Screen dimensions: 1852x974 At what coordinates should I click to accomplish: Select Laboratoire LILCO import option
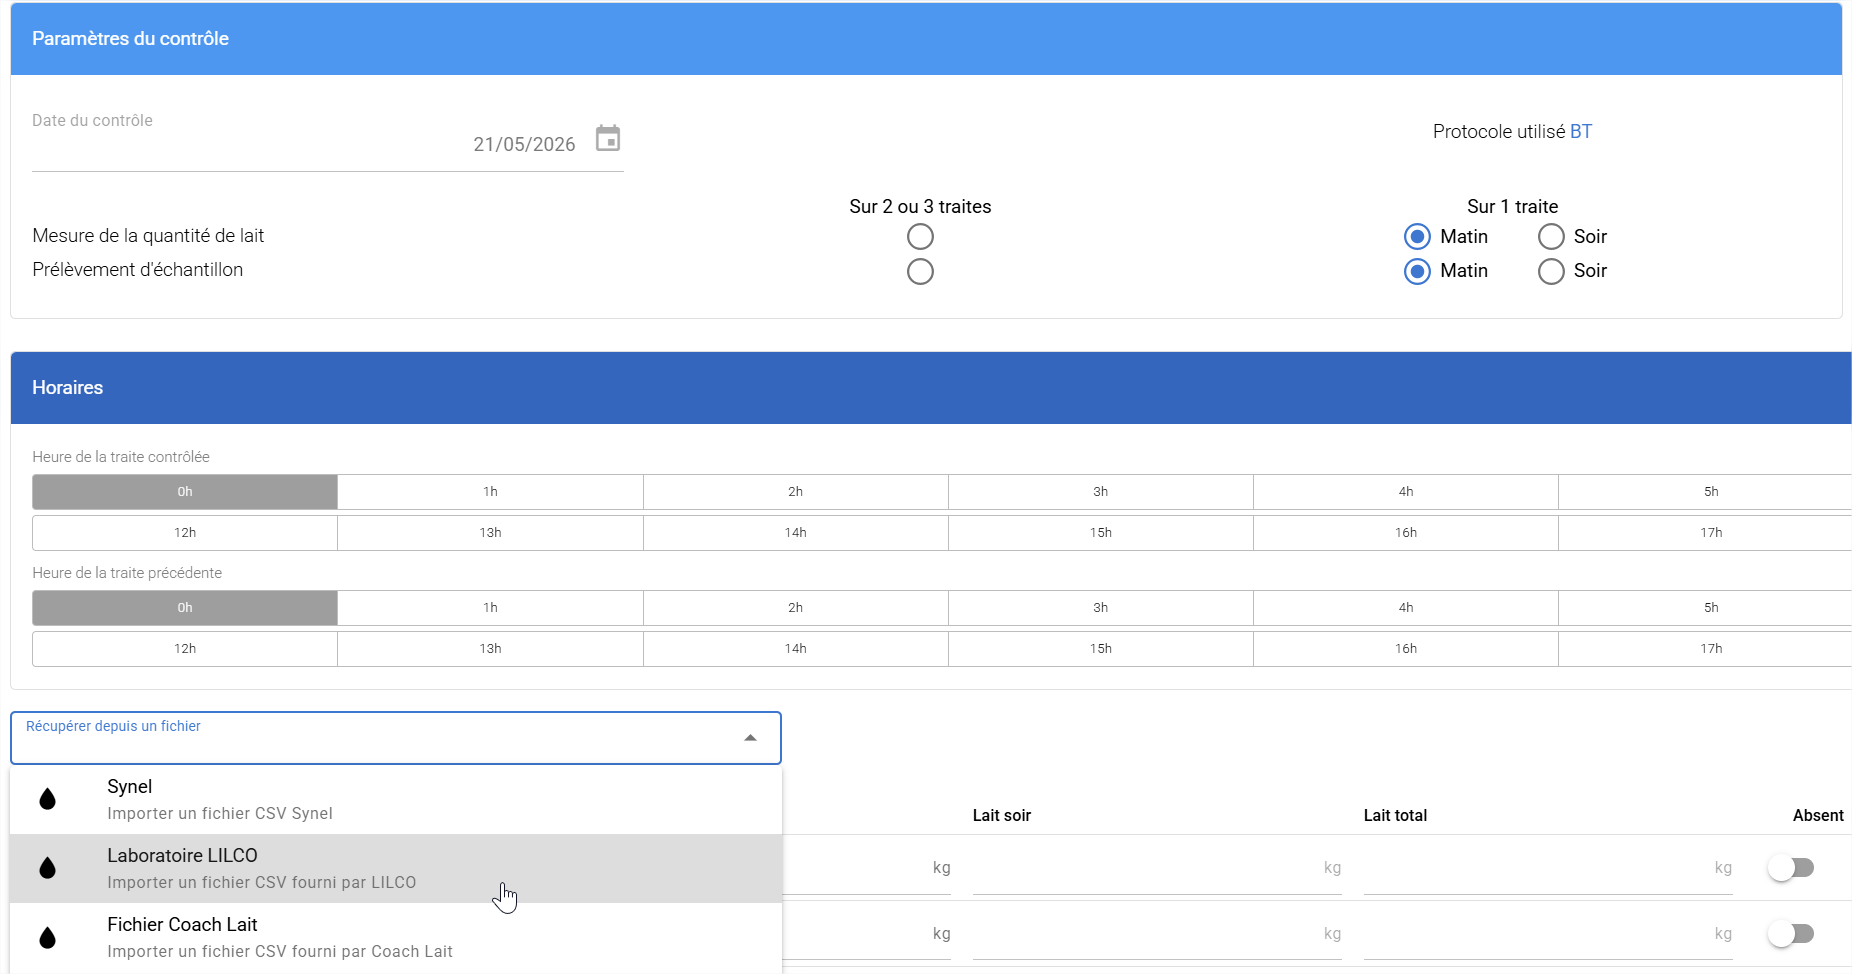[396, 869]
